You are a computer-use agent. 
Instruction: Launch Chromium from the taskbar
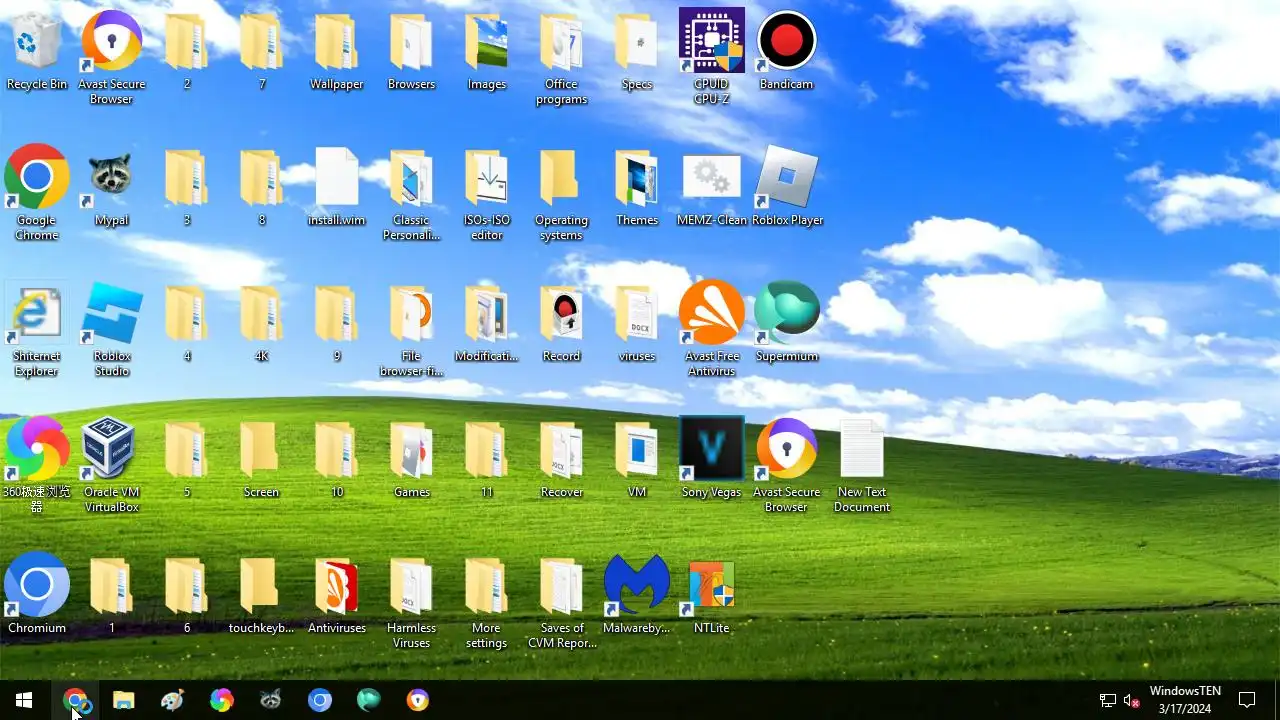[320, 700]
